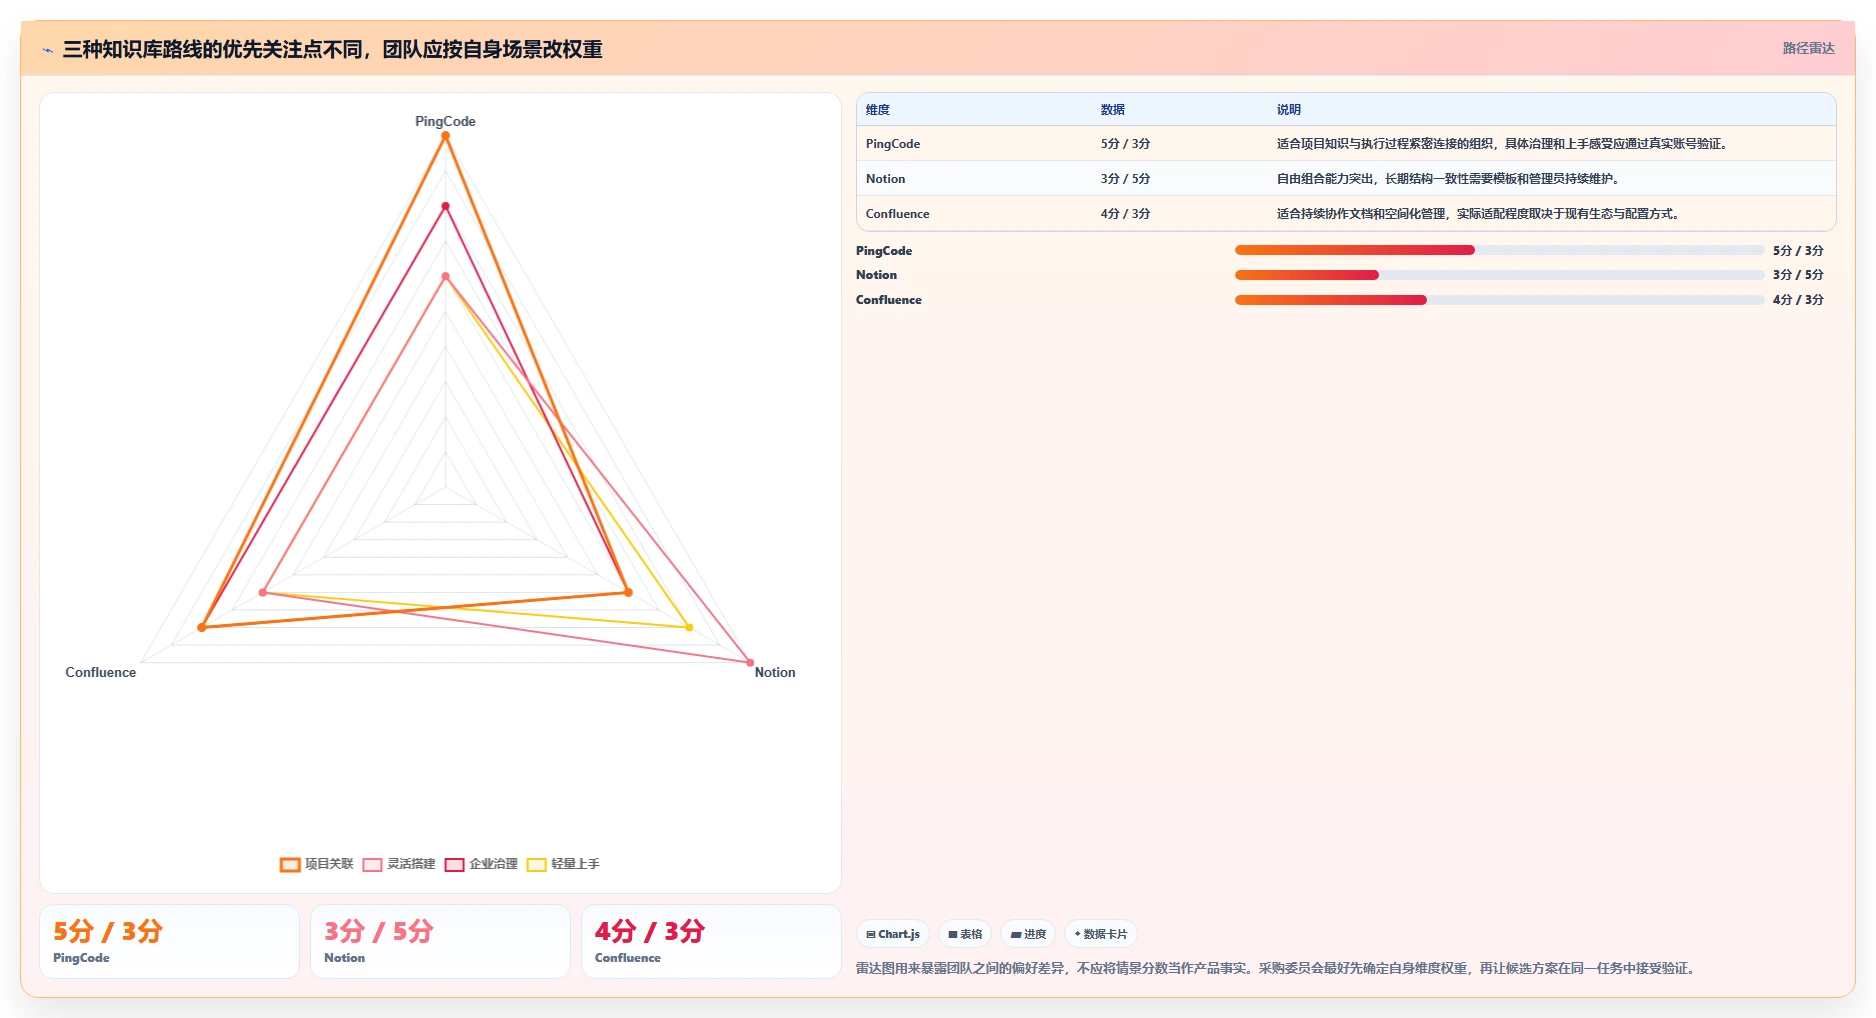
Task: Click the Chart.js tag icon
Action: click(871, 934)
